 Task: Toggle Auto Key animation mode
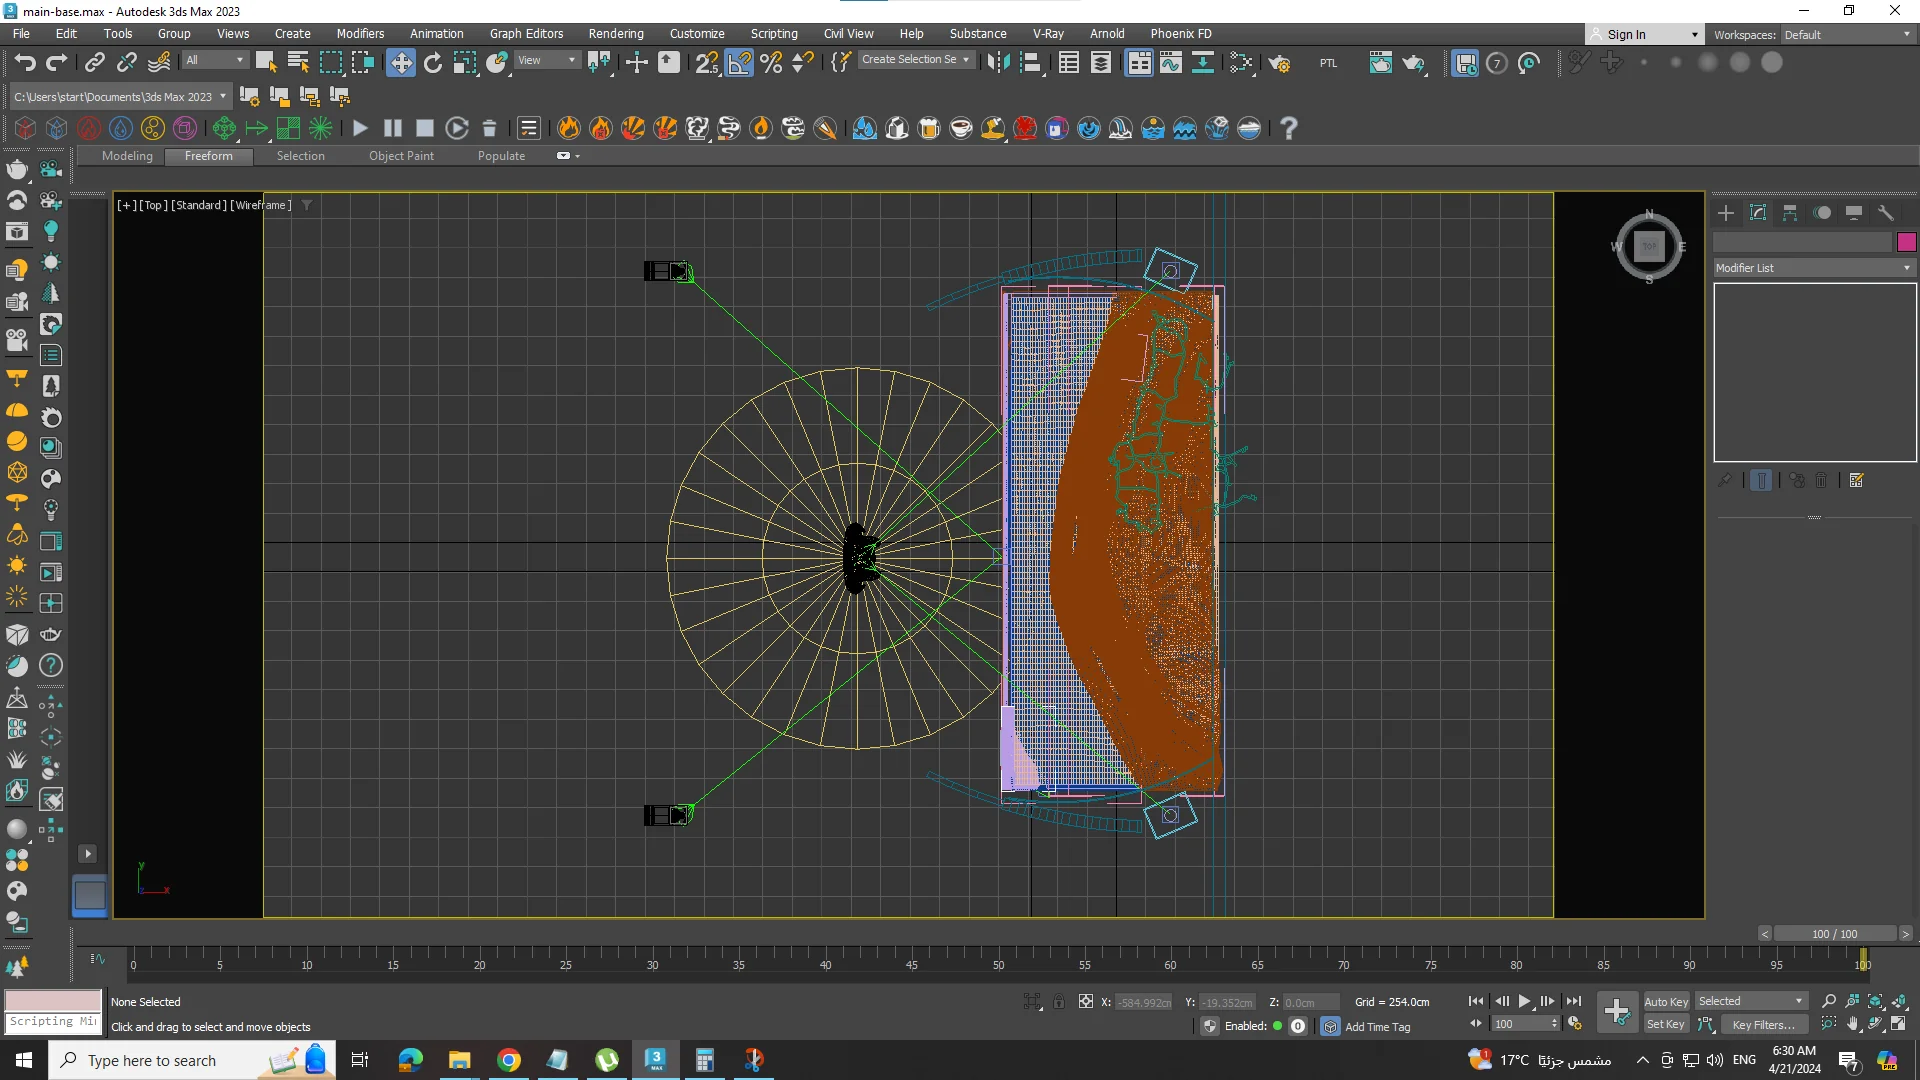1666,1001
